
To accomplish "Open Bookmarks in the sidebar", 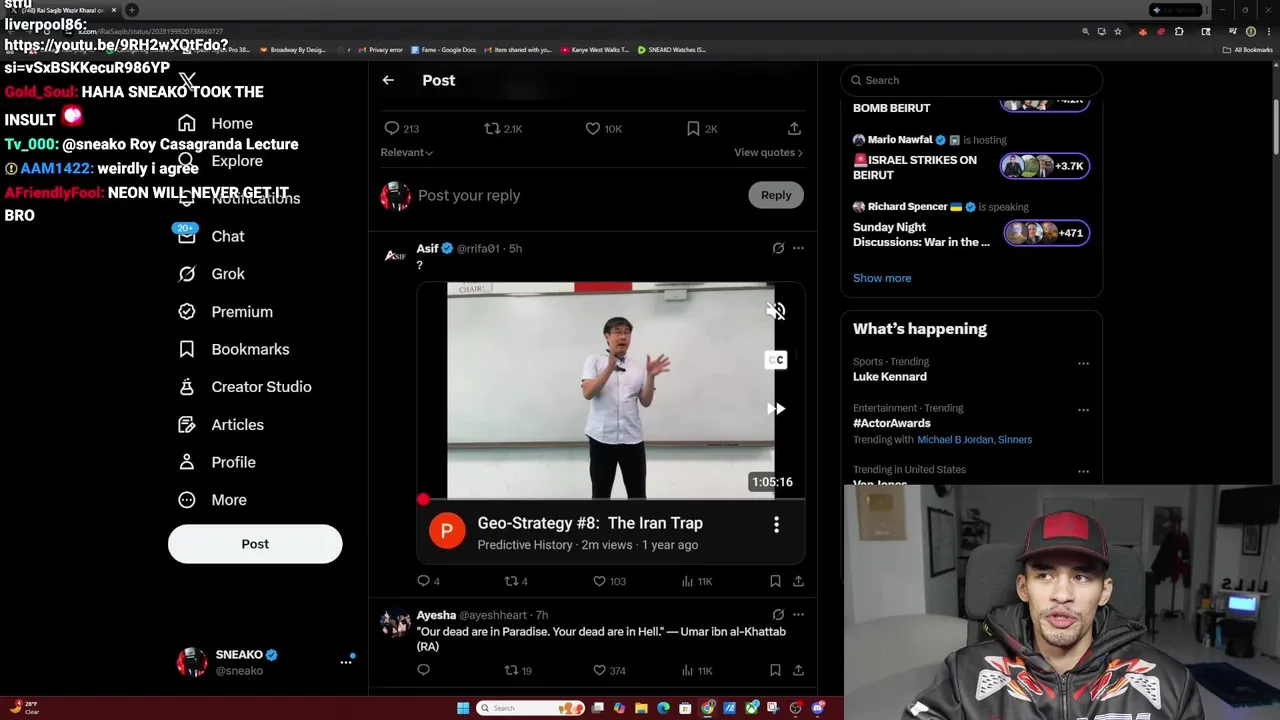I will point(233,349).
